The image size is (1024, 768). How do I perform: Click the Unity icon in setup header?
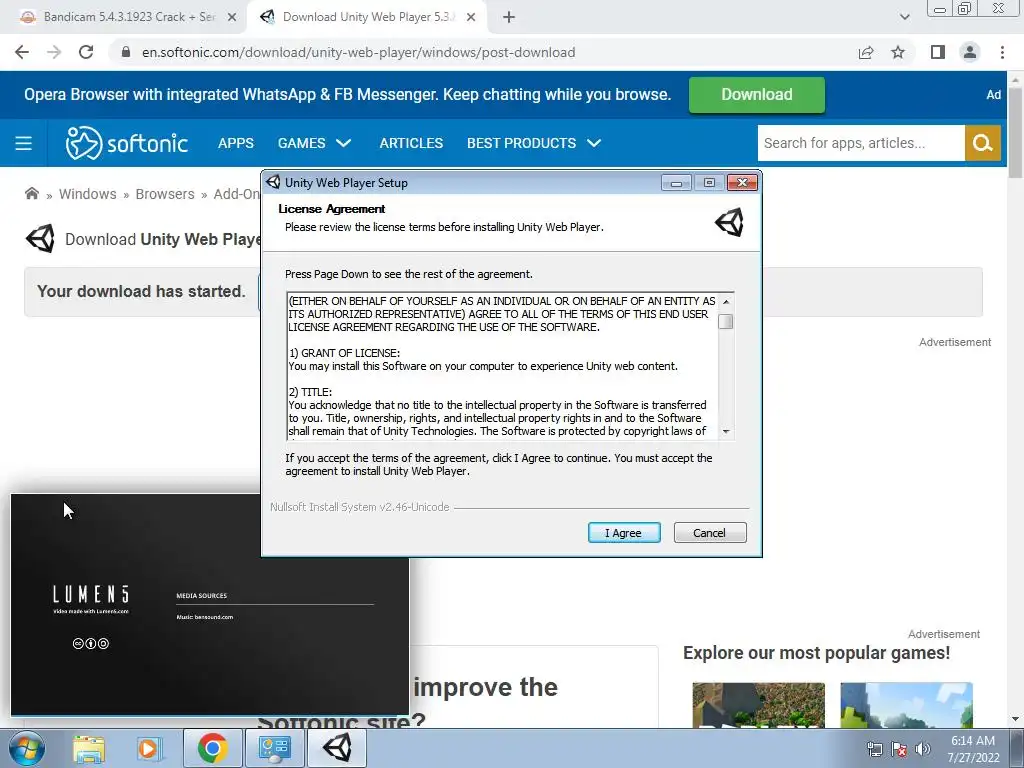729,222
